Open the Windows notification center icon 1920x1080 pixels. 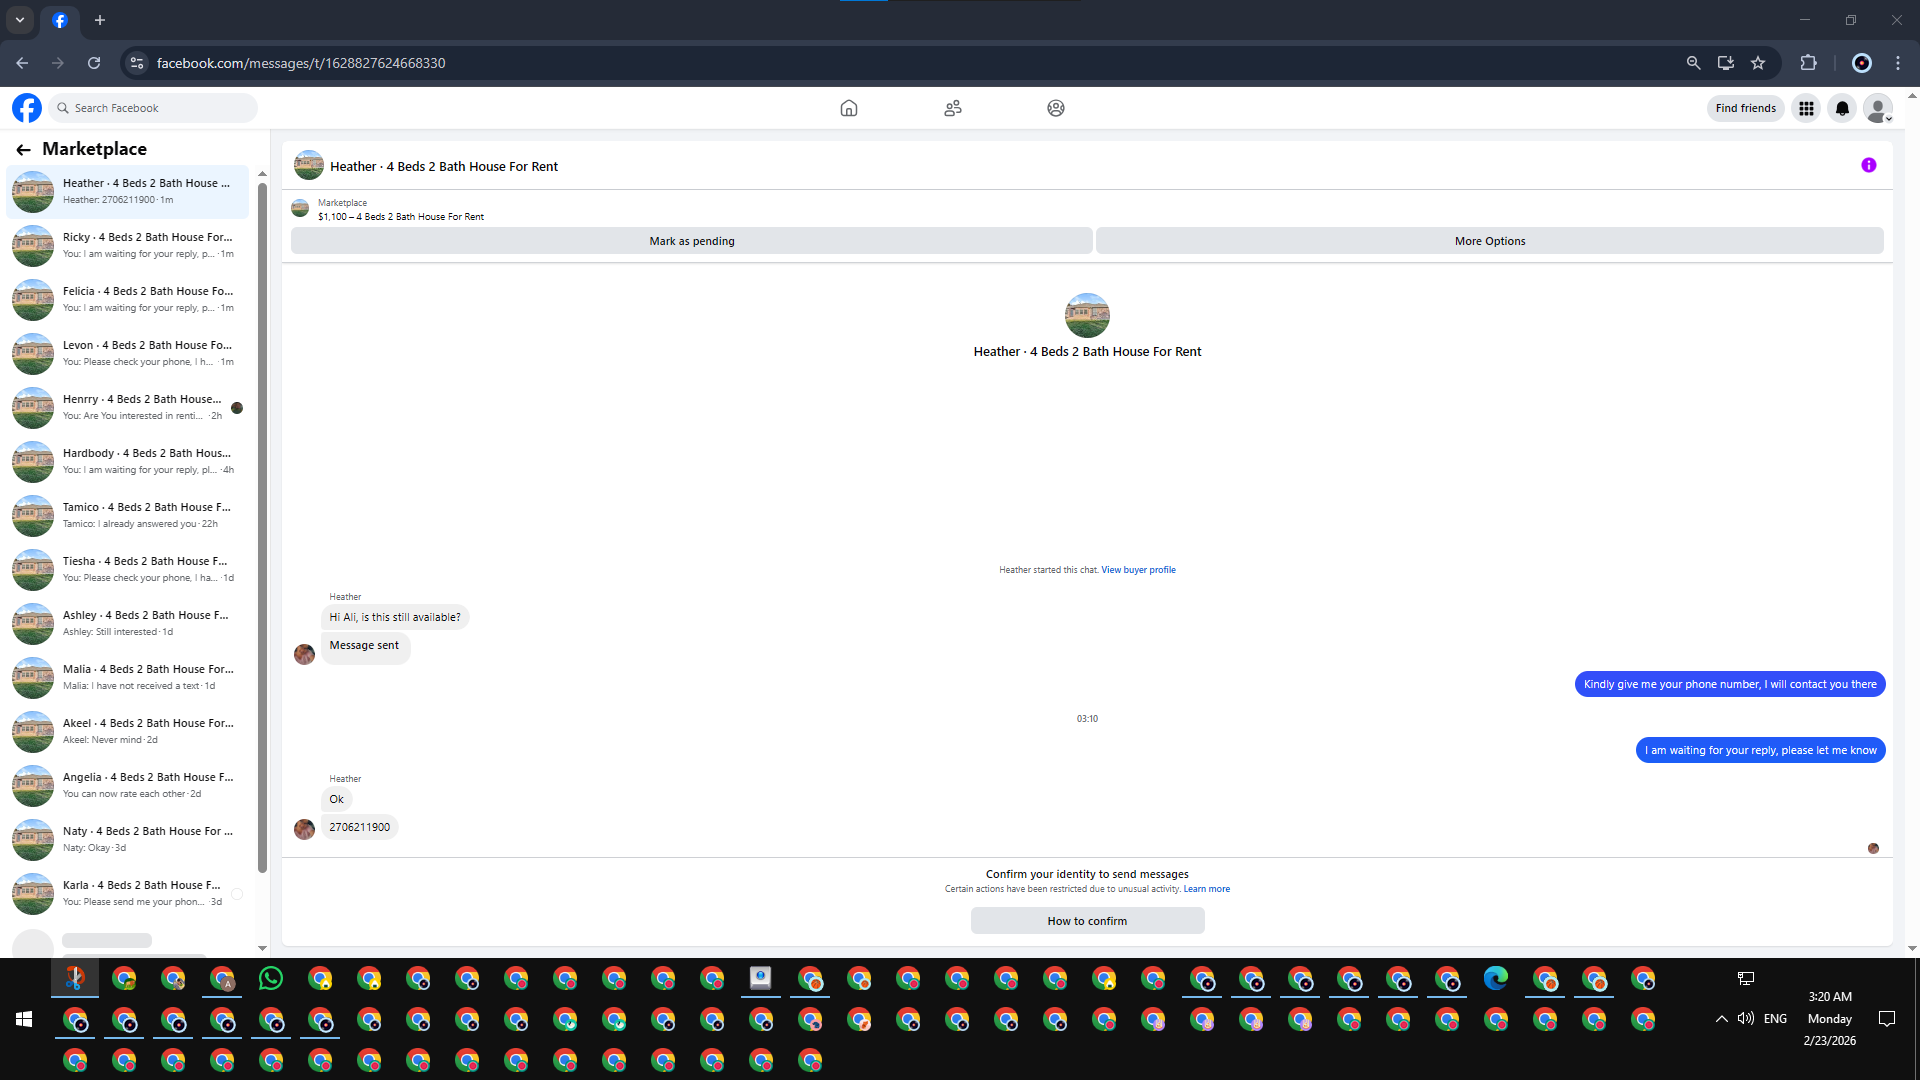pyautogui.click(x=1887, y=1019)
